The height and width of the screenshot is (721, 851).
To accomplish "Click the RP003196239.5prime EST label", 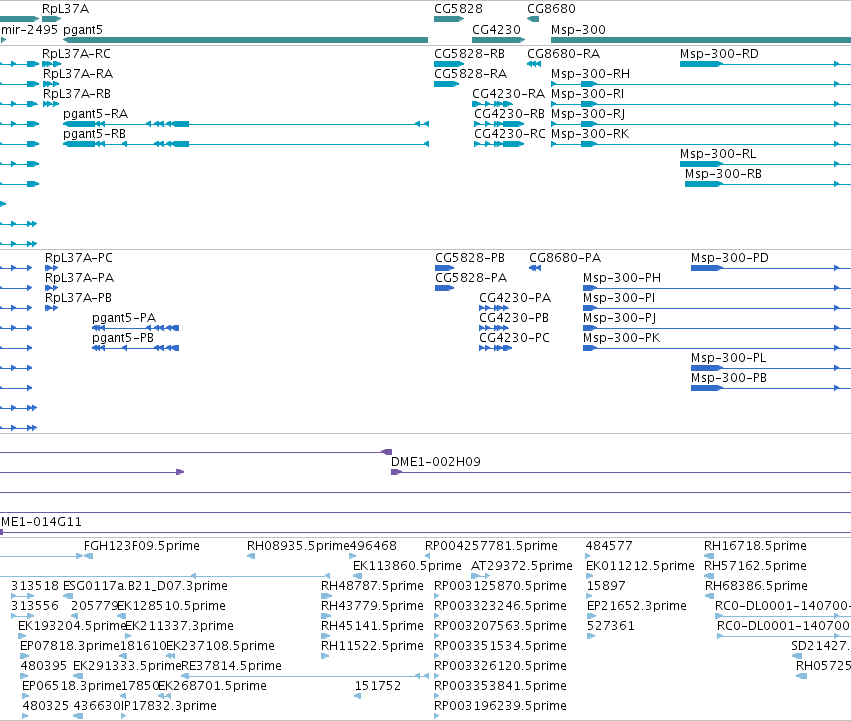I will [x=500, y=706].
